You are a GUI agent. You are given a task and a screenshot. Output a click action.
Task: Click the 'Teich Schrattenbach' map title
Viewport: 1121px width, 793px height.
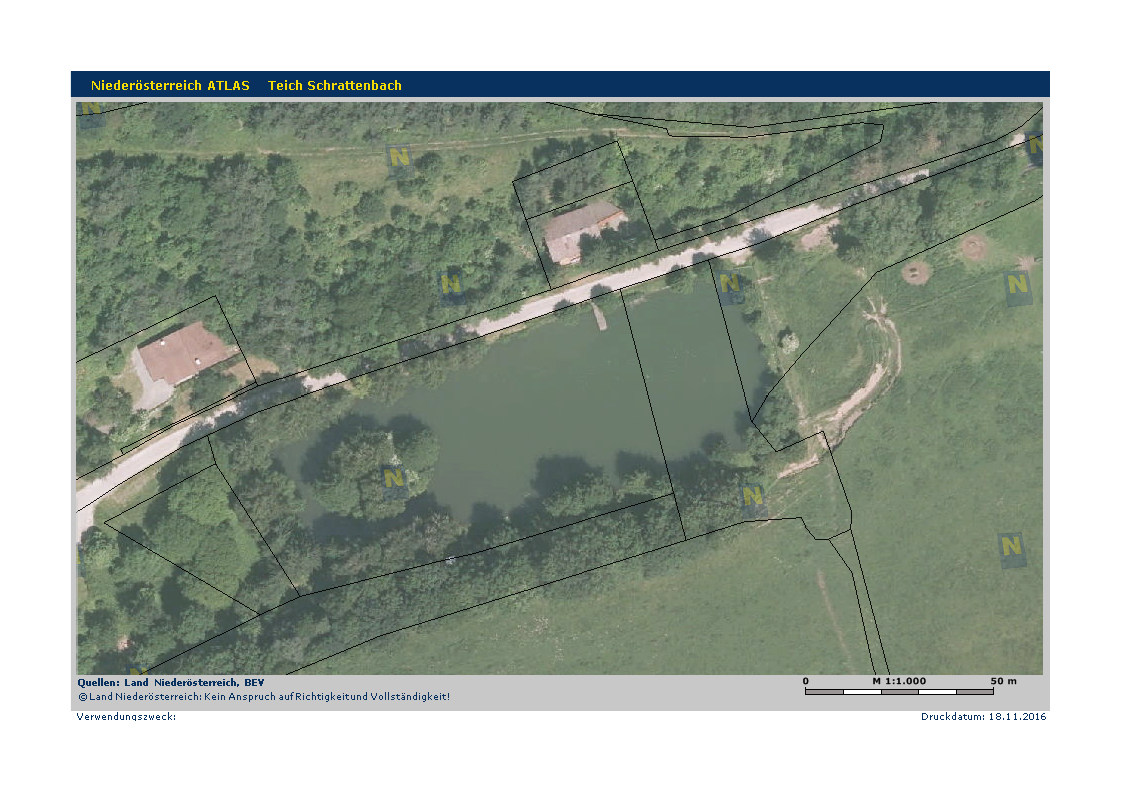335,86
